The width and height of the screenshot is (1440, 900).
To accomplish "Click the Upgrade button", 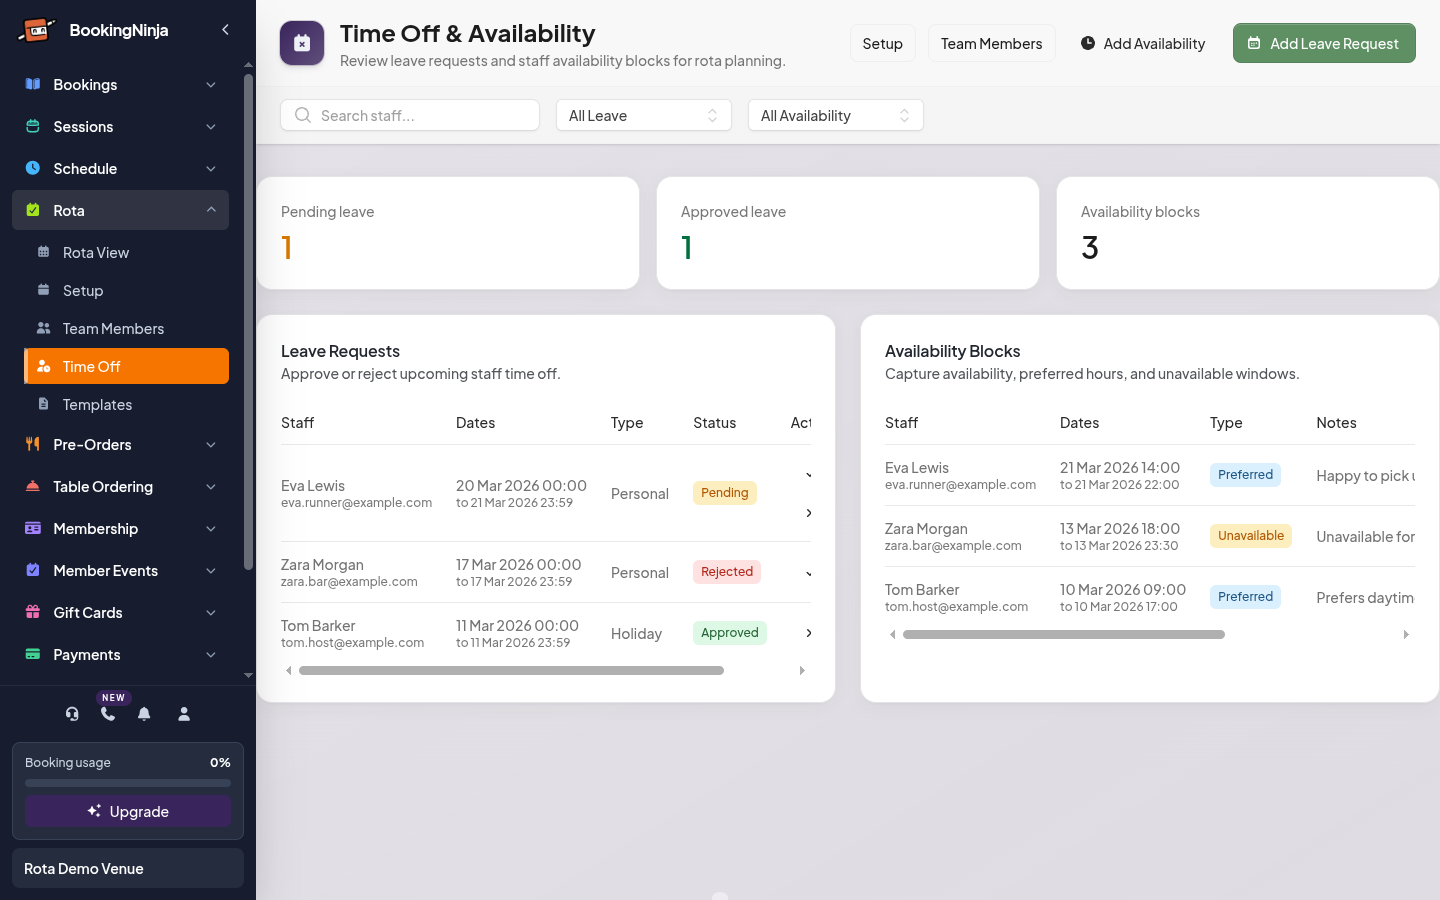I will 128,811.
